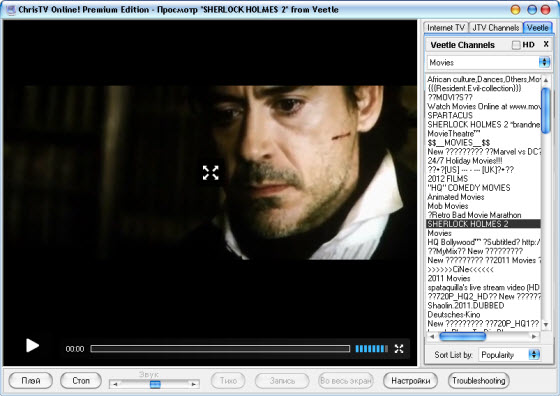Click the vertical scrollbar thumb of channel list

point(546,111)
